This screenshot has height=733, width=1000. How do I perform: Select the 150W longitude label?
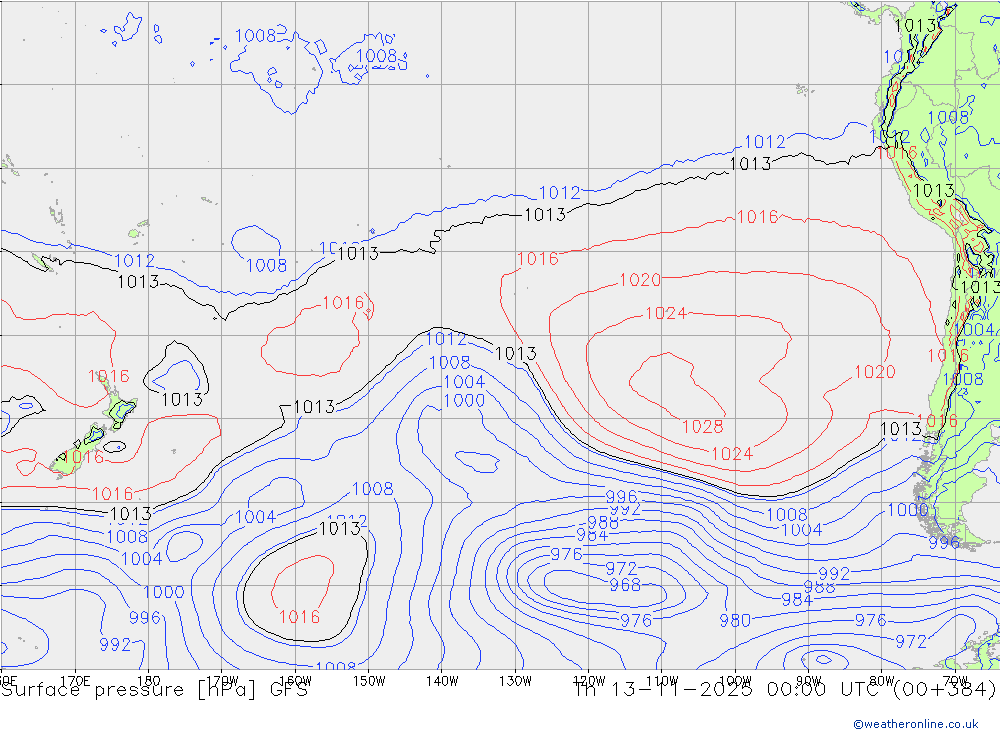tap(369, 681)
